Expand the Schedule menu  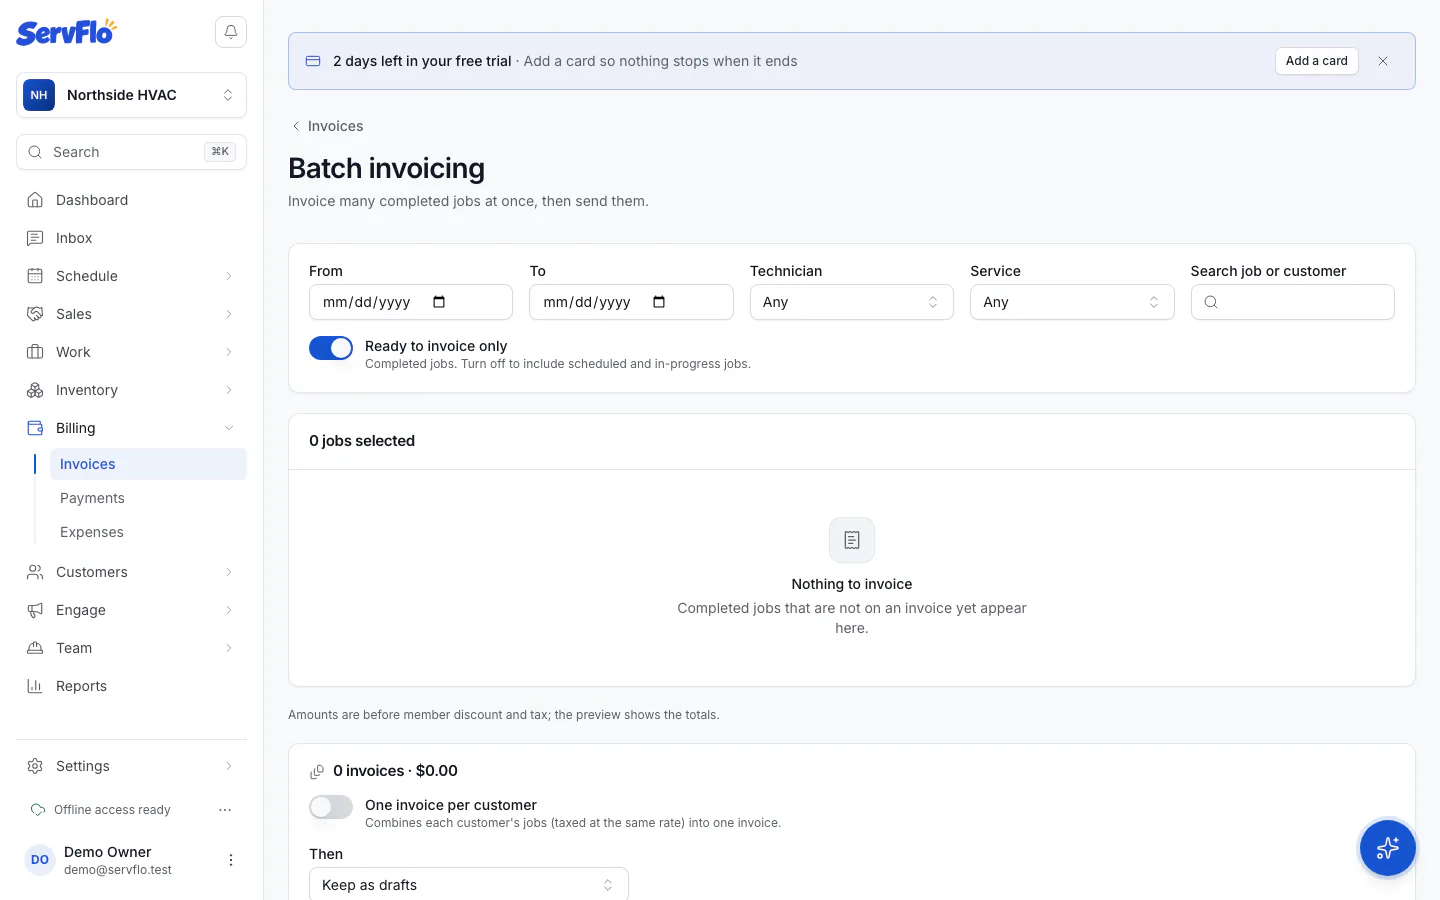pyautogui.click(x=131, y=276)
